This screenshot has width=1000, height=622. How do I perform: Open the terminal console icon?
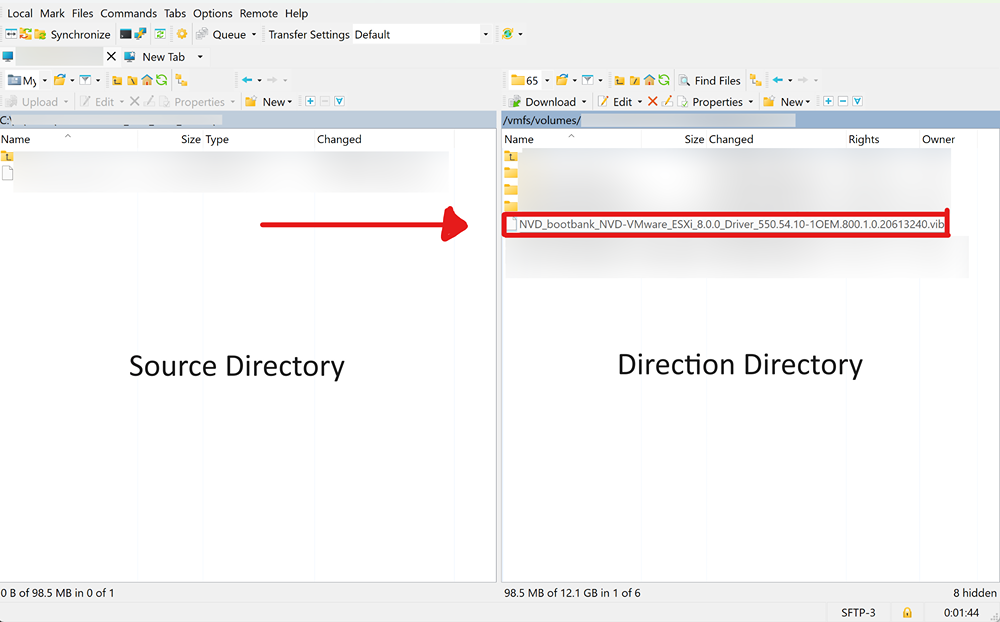pyautogui.click(x=126, y=34)
